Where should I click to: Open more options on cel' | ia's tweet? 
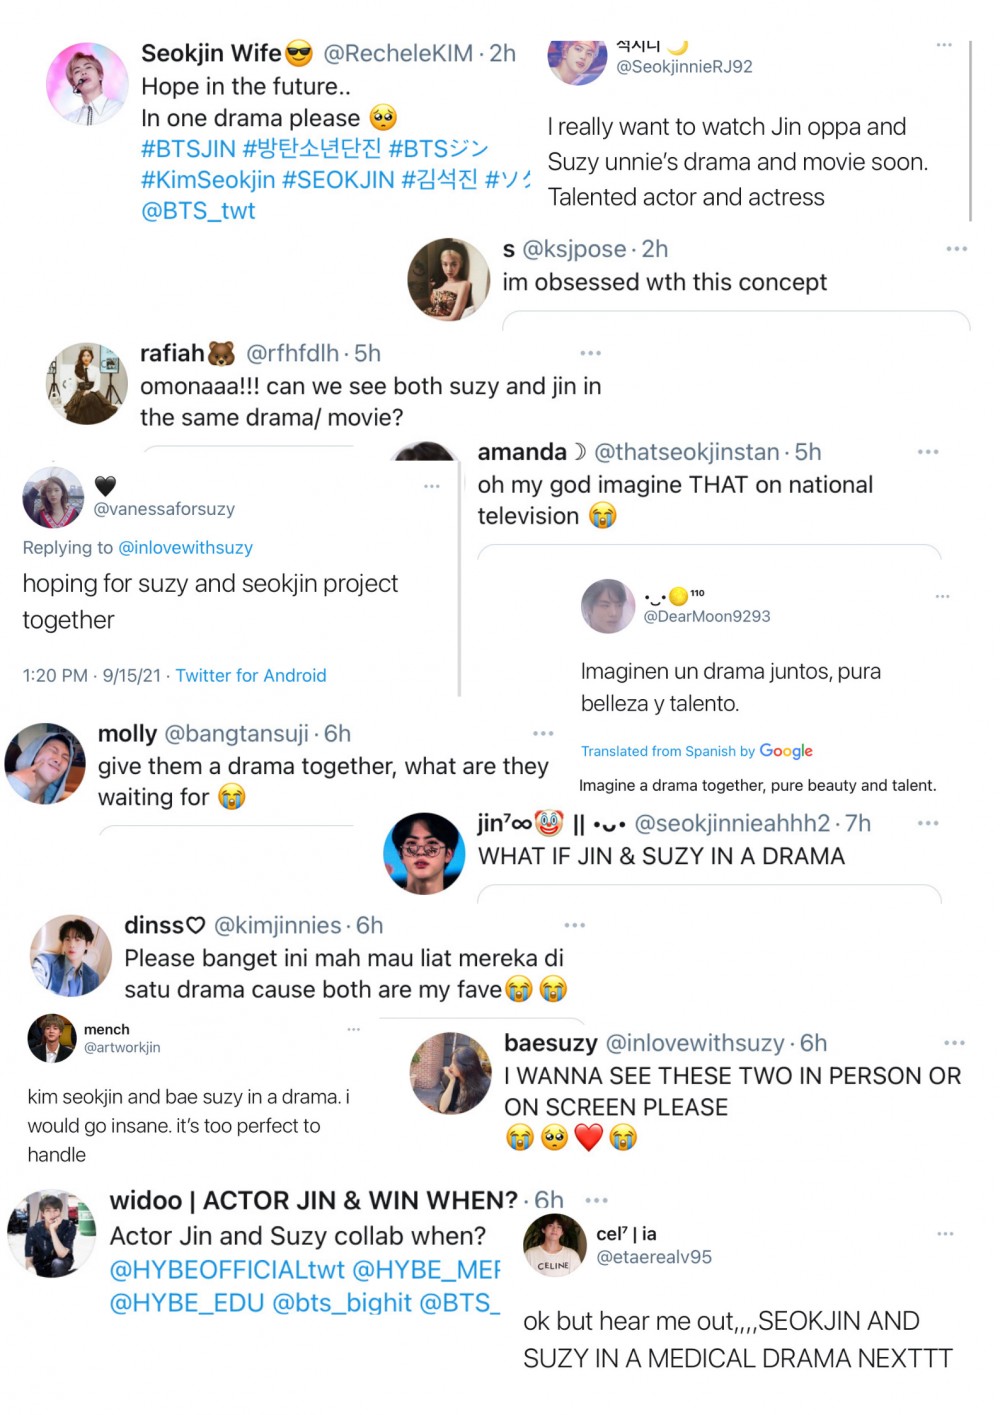click(943, 1232)
